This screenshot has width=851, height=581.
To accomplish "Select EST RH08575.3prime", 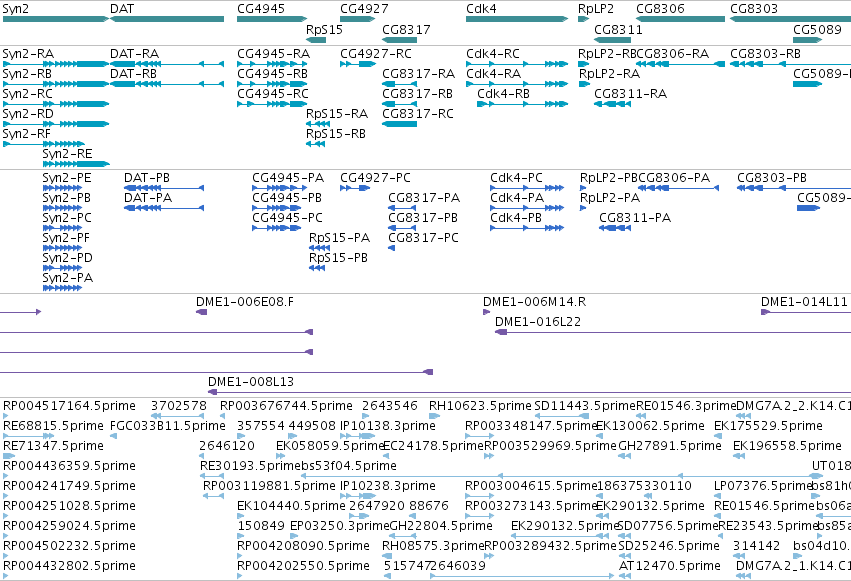I will coord(433,546).
